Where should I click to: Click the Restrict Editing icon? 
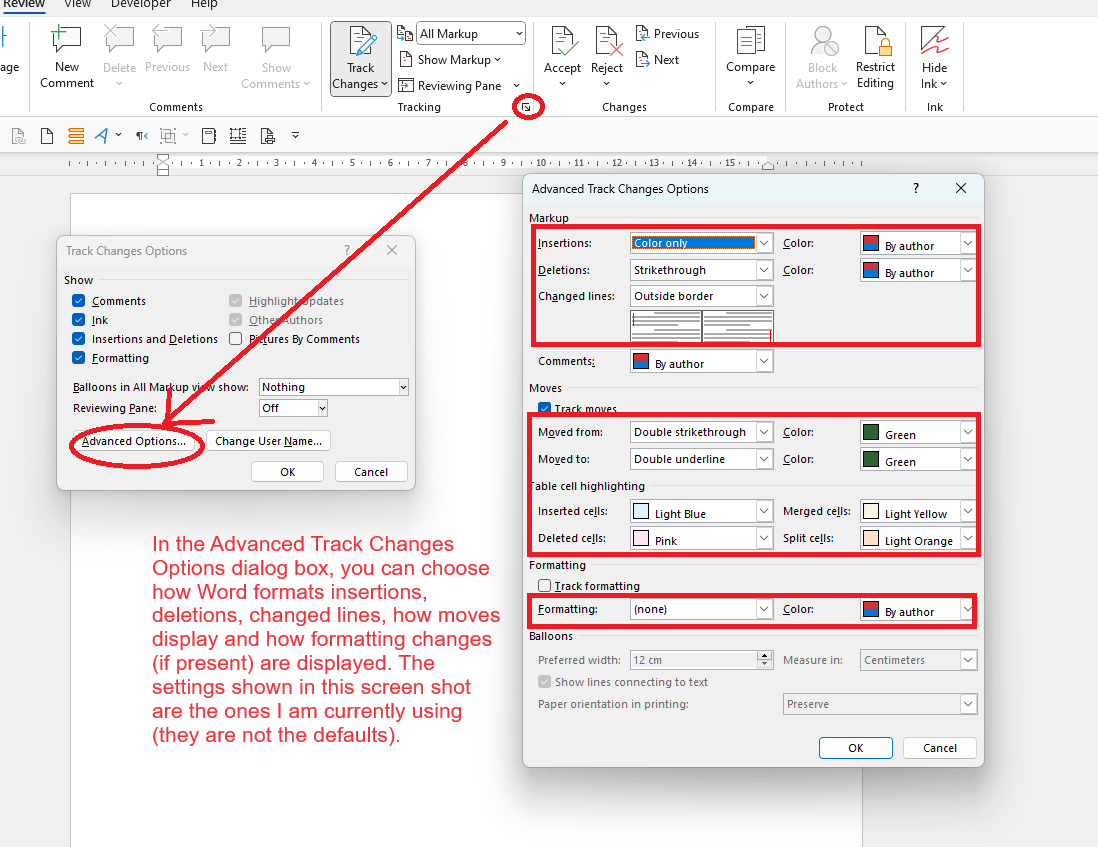coord(875,57)
